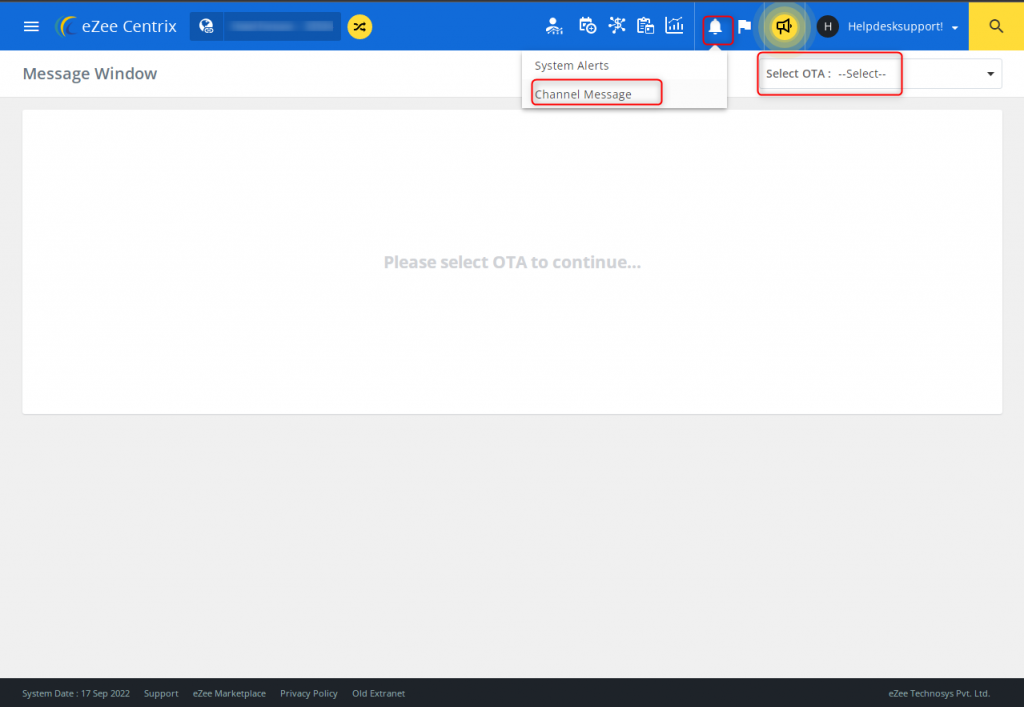
Task: Click the yellow megaphone announcements icon
Action: 784,27
